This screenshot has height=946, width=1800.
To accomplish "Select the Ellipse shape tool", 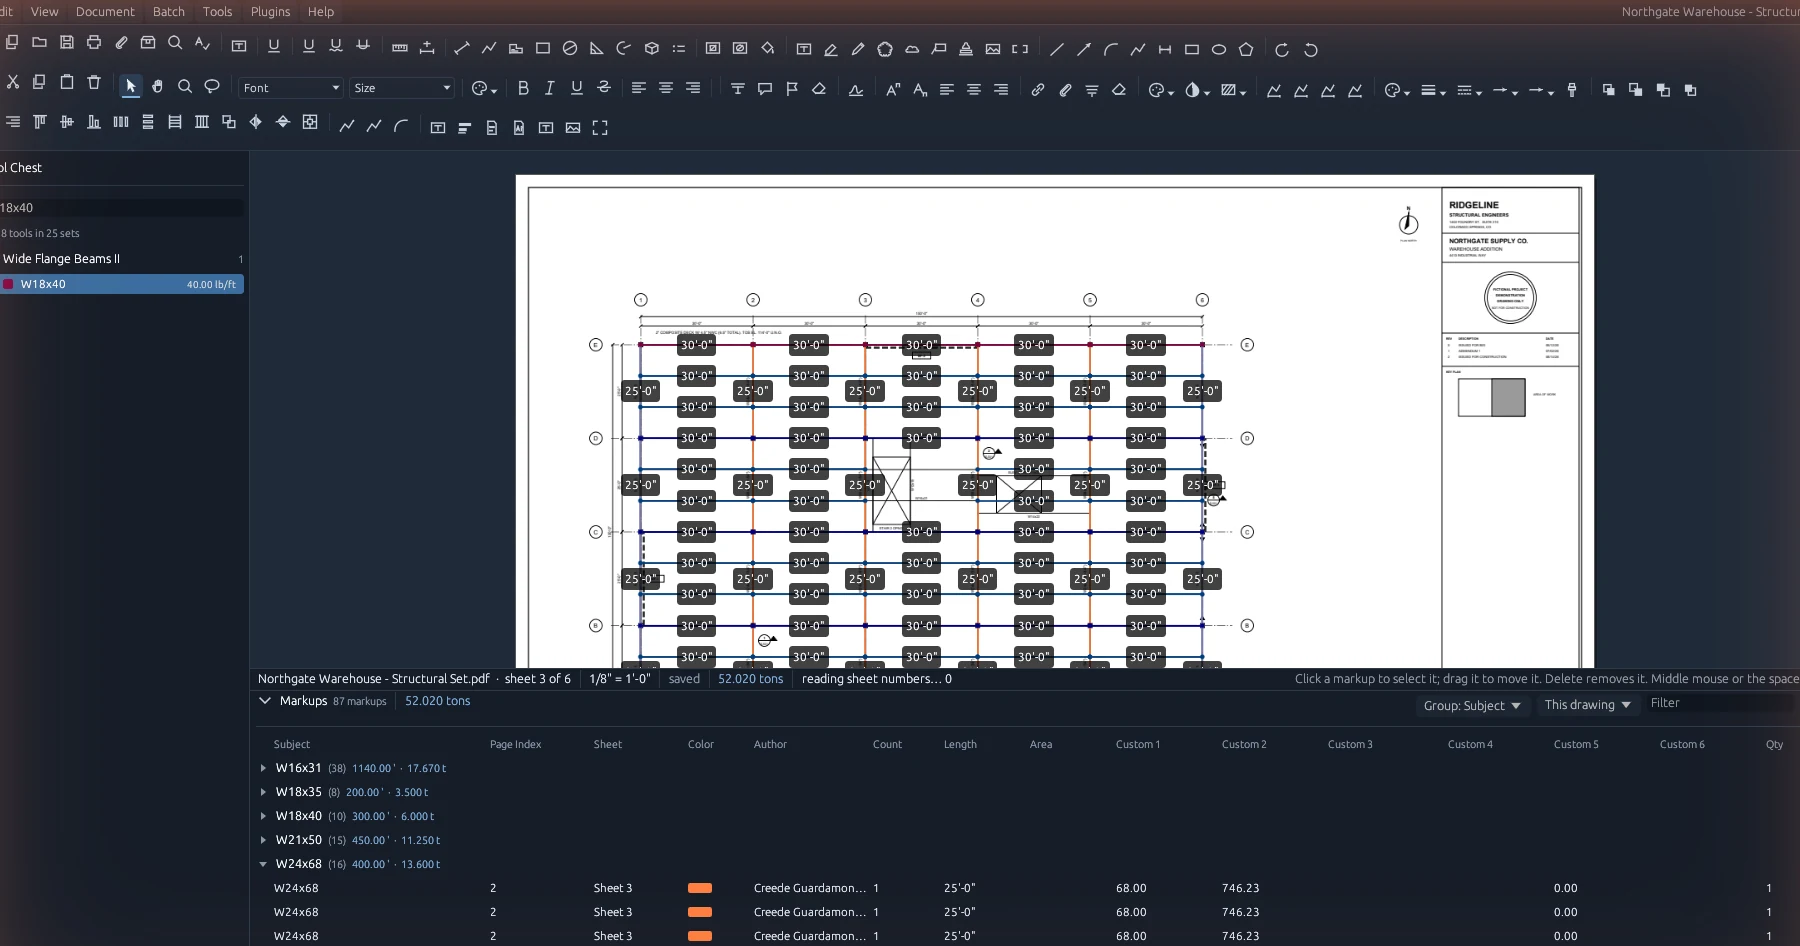I will coord(1219,49).
